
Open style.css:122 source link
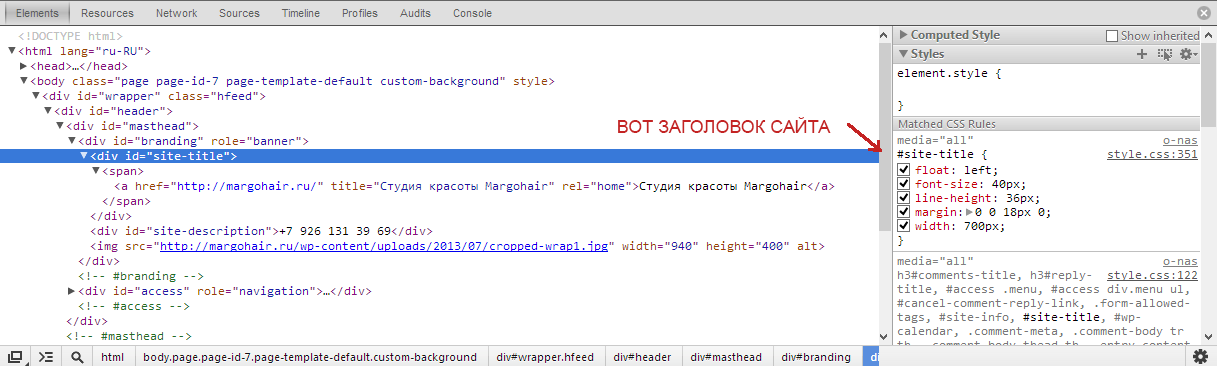(1152, 275)
